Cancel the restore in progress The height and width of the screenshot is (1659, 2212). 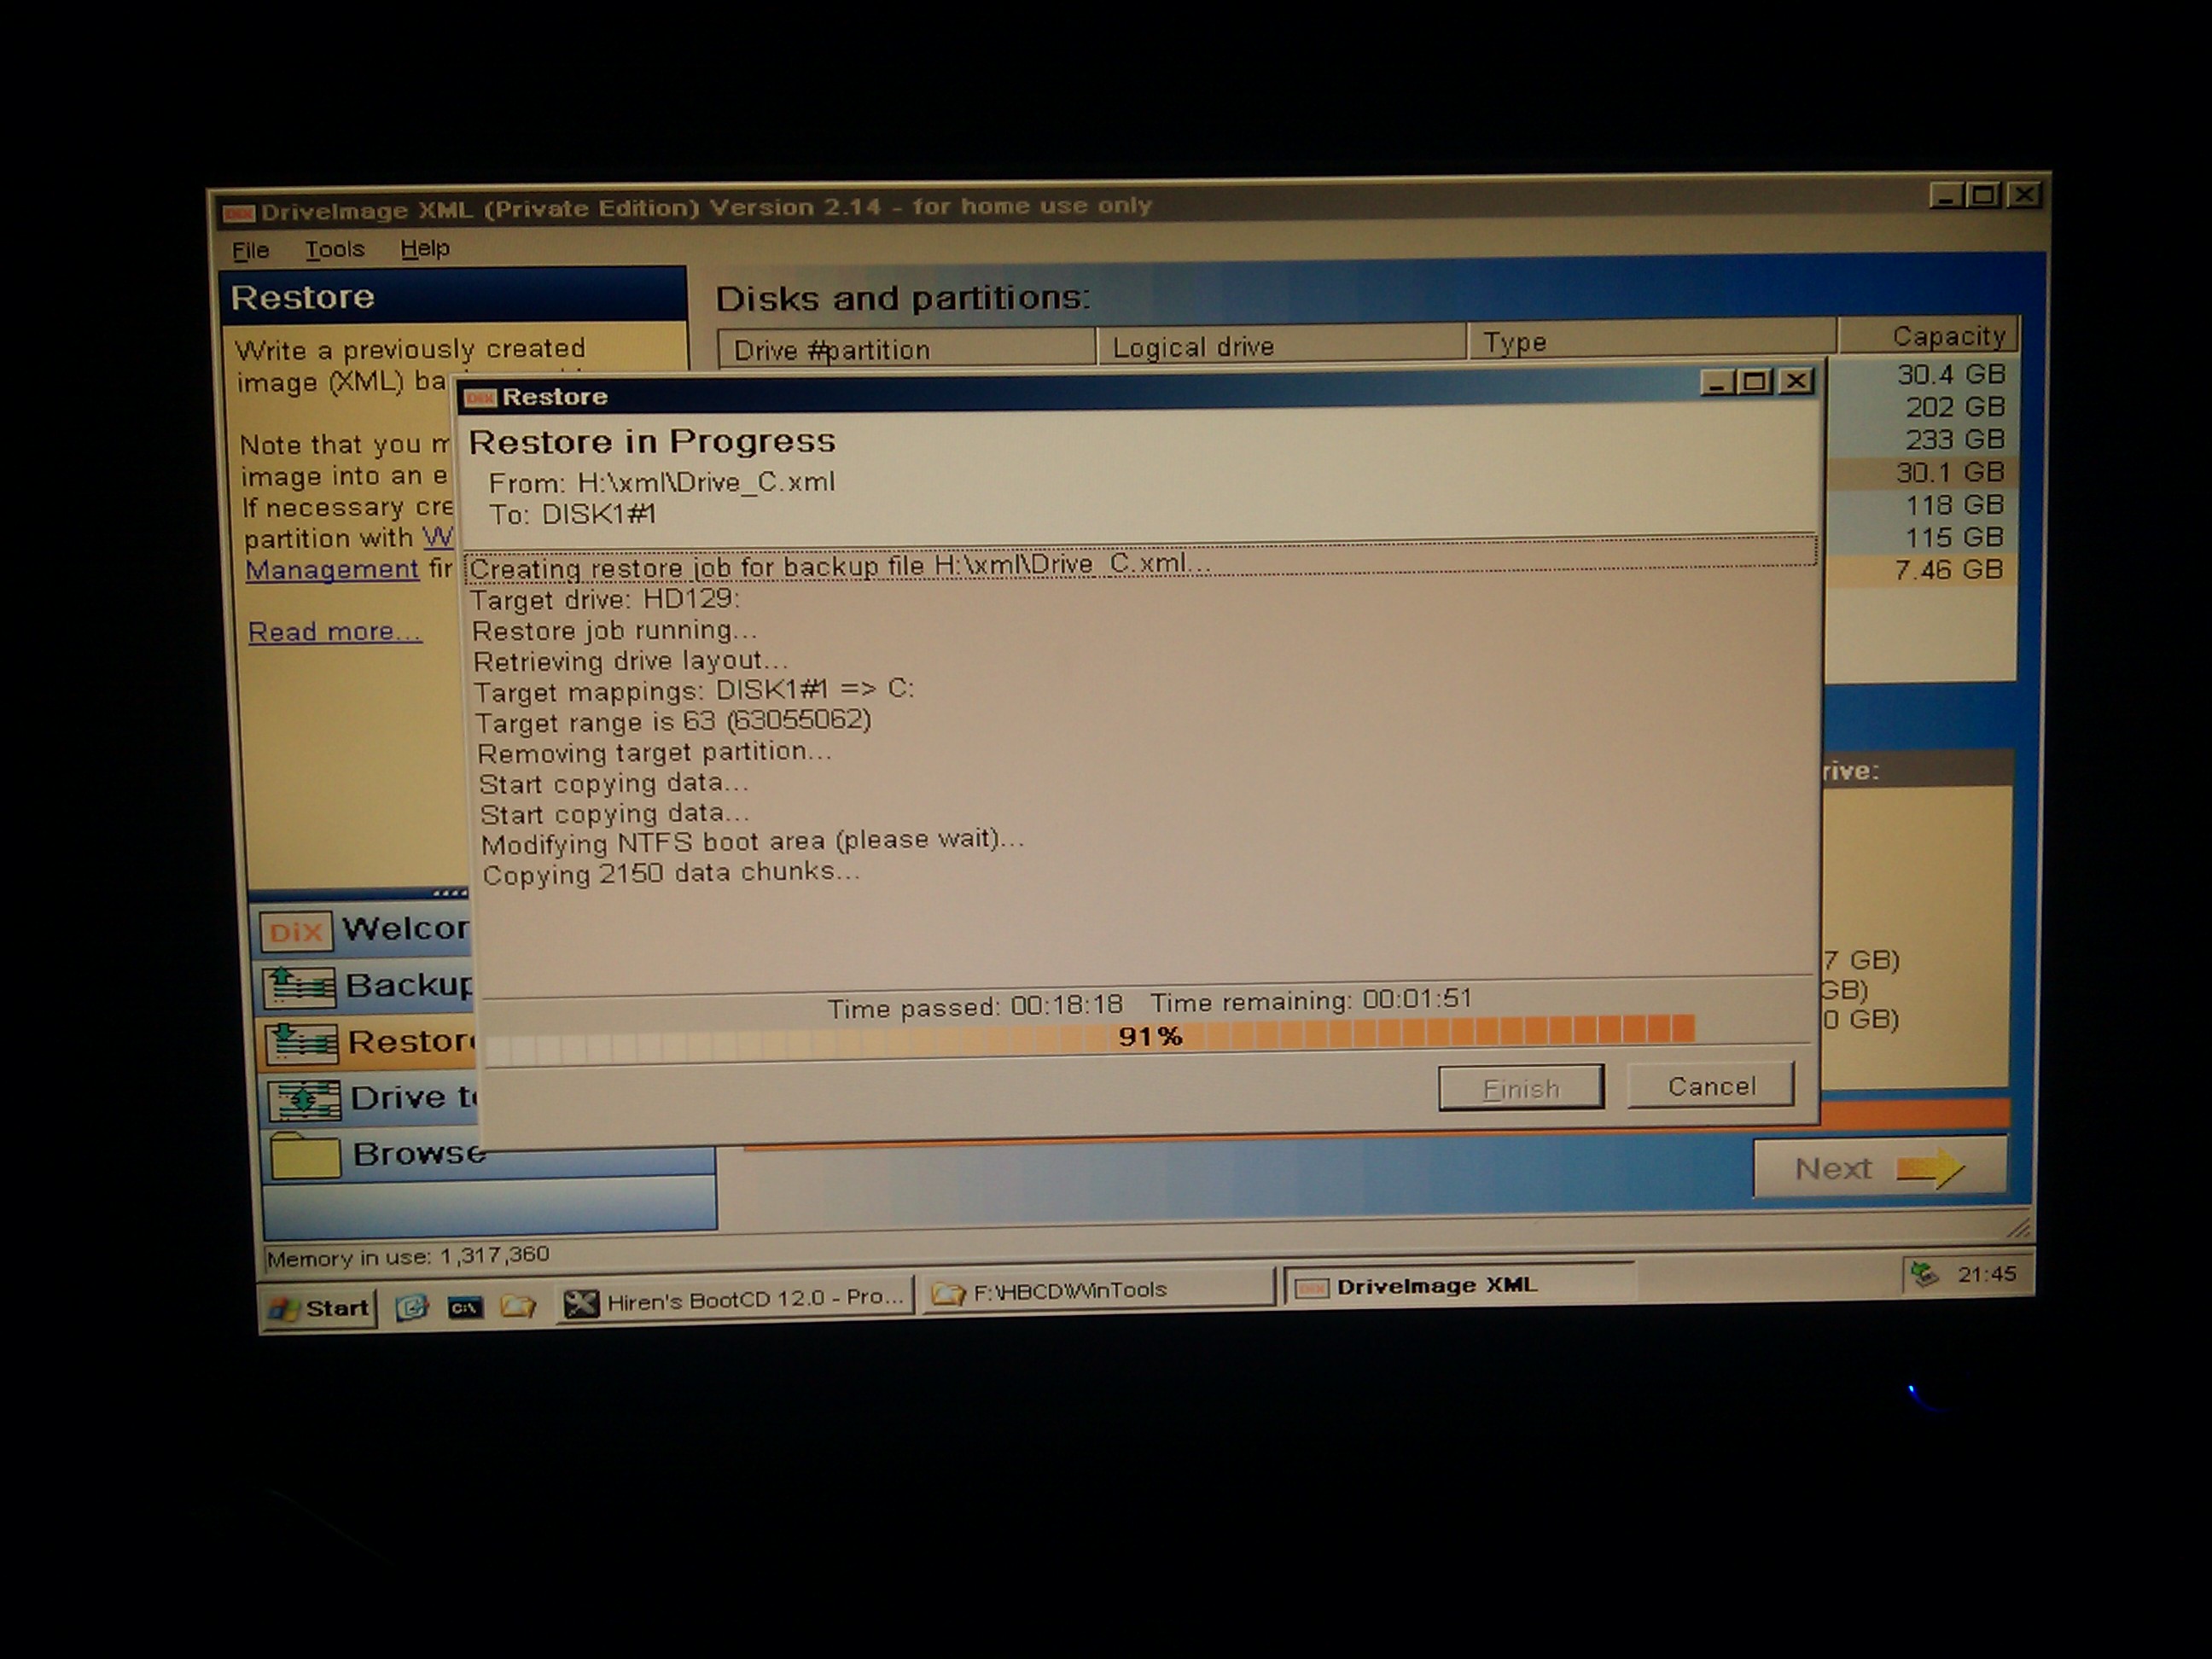click(1711, 1086)
